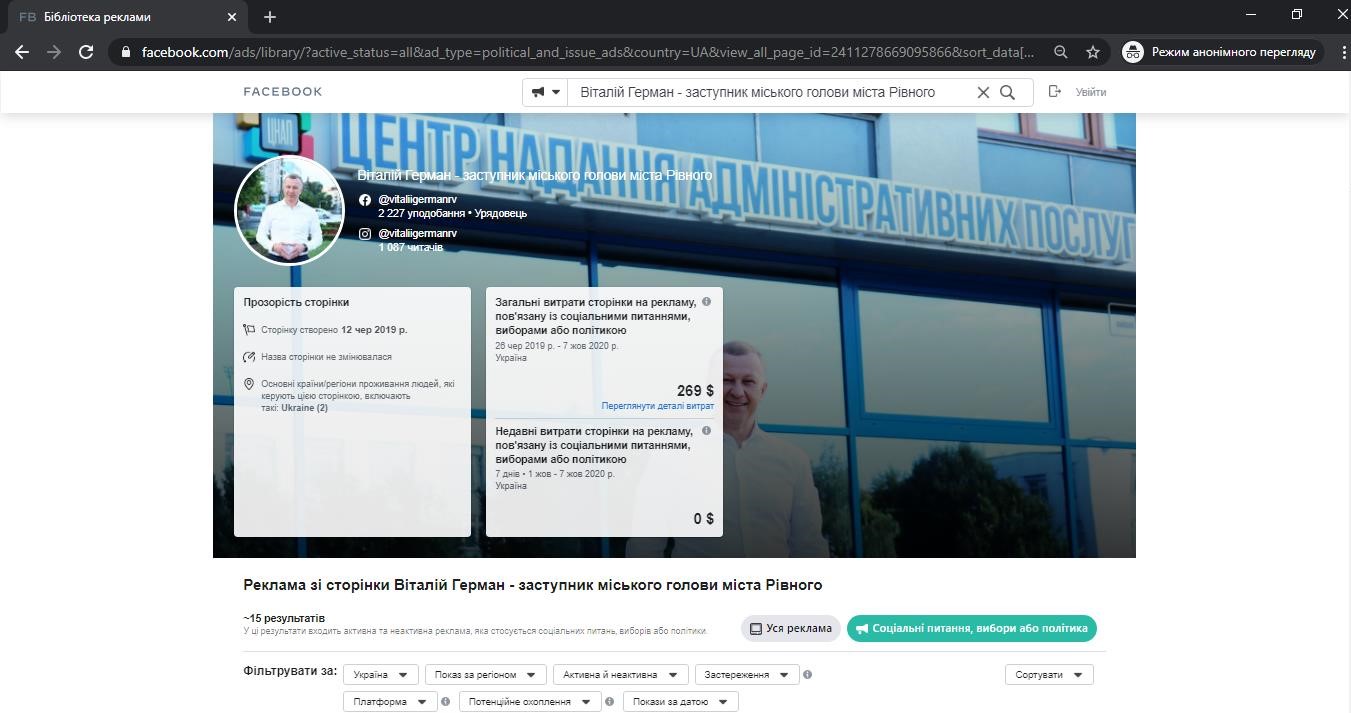
Task: Click the Ad Library search field
Action: (x=770, y=92)
